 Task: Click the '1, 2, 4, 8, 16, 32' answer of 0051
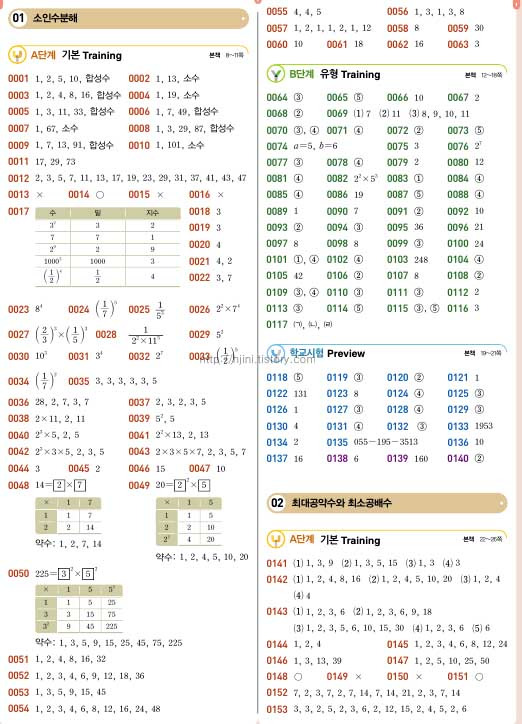pyautogui.click(x=70, y=659)
